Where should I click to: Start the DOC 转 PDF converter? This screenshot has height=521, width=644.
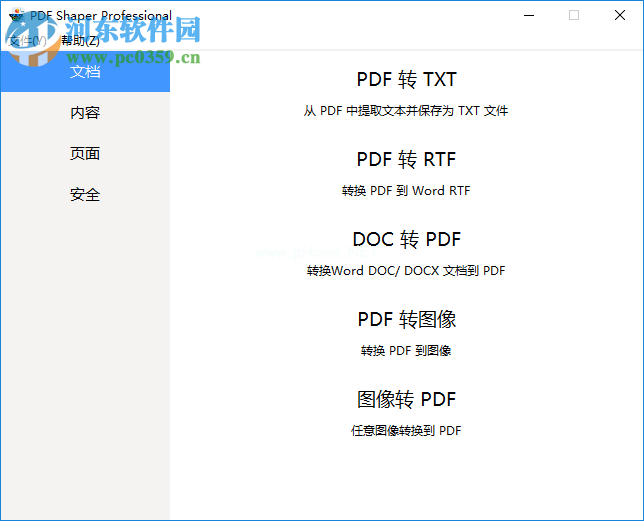tap(407, 239)
